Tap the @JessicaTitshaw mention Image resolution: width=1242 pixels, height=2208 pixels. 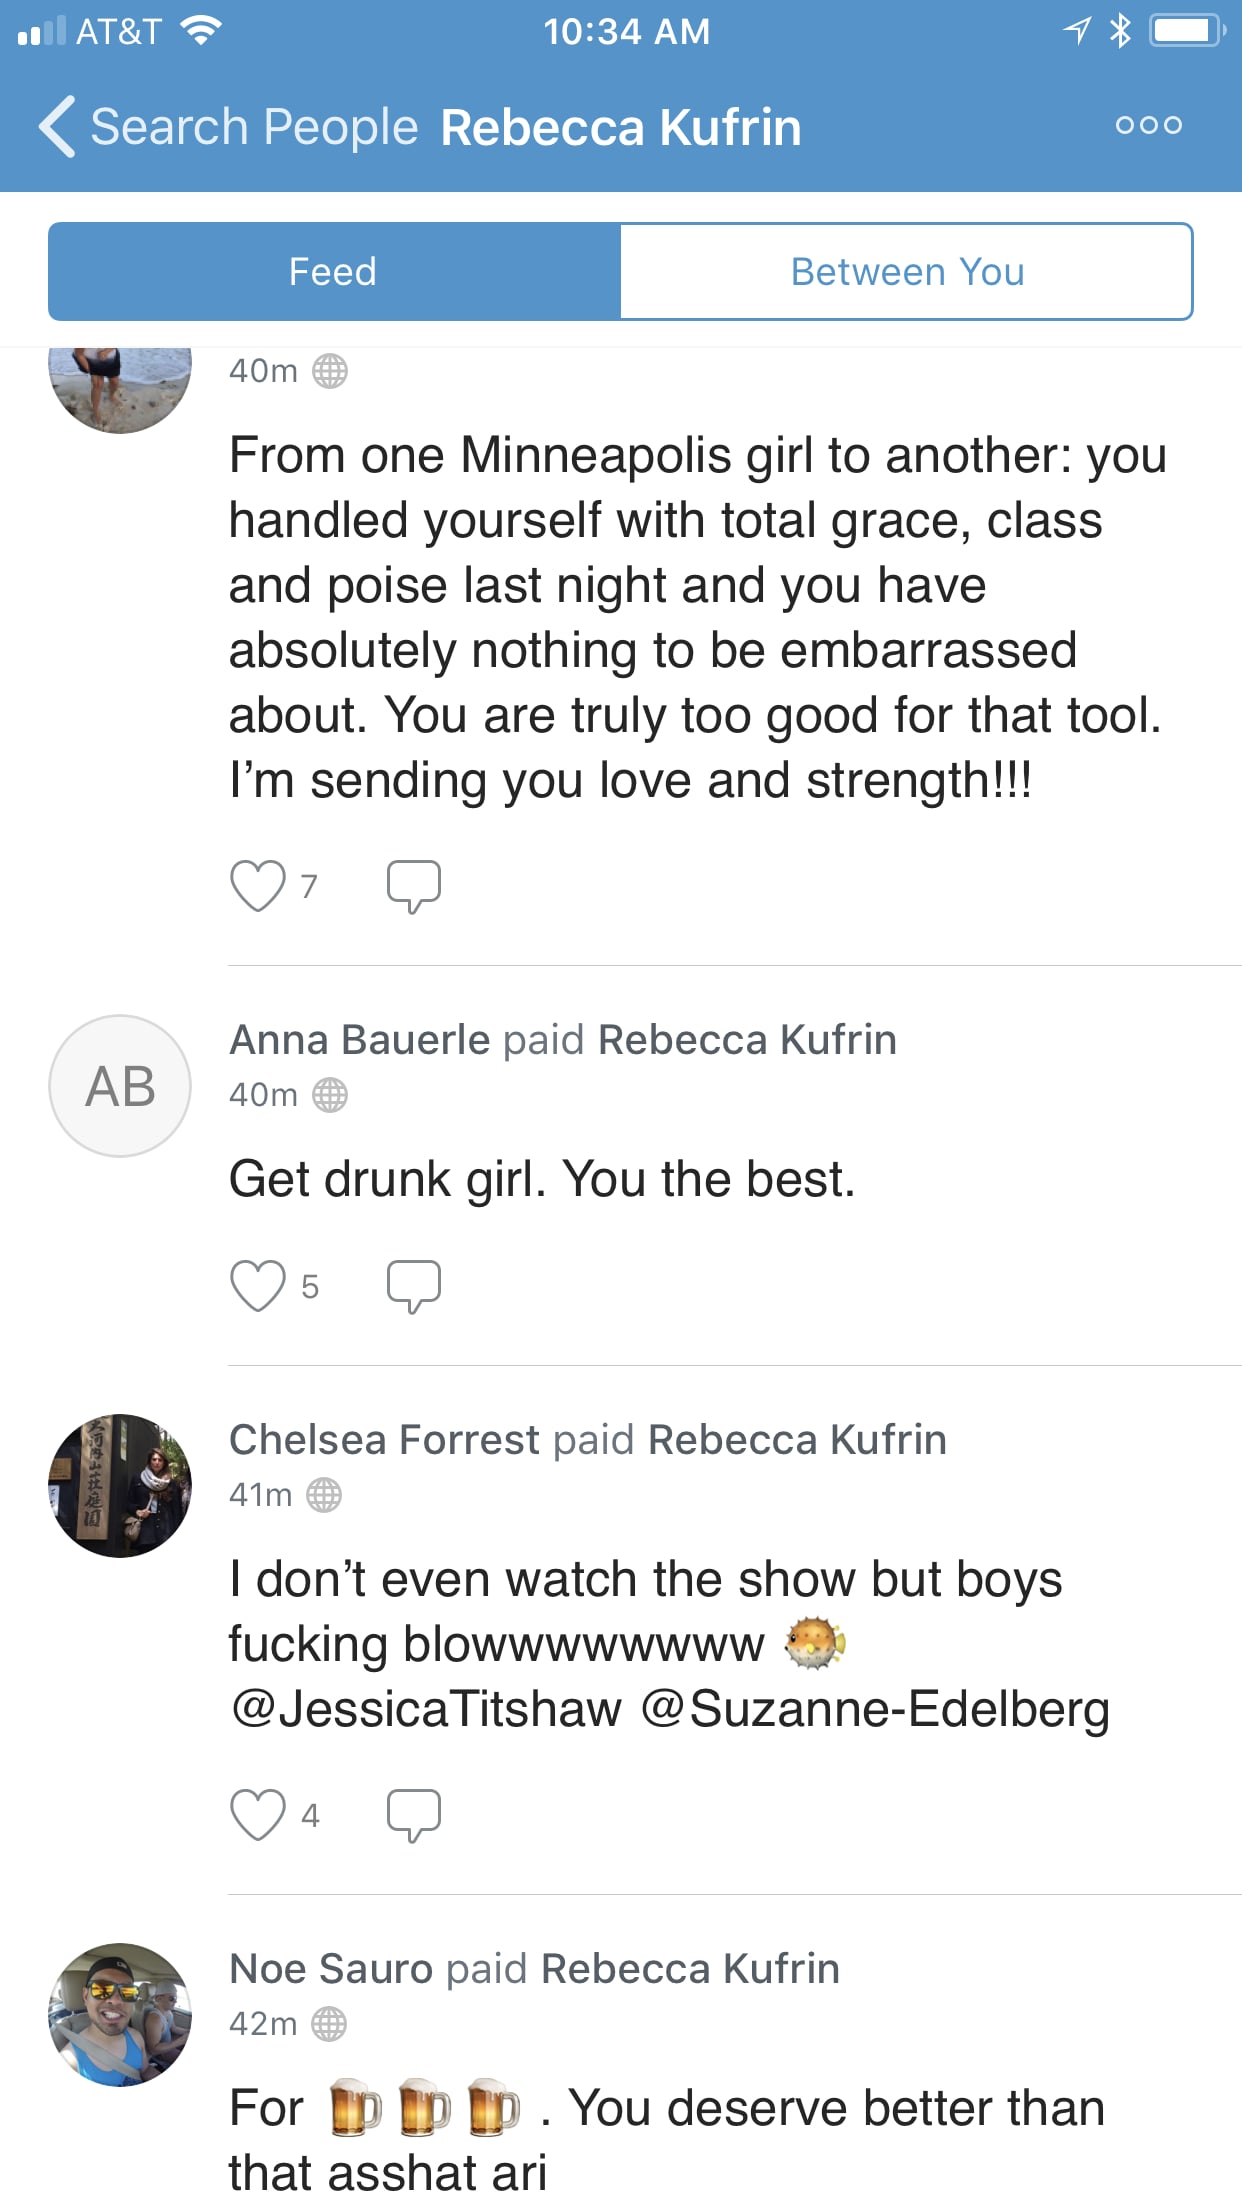click(426, 1709)
